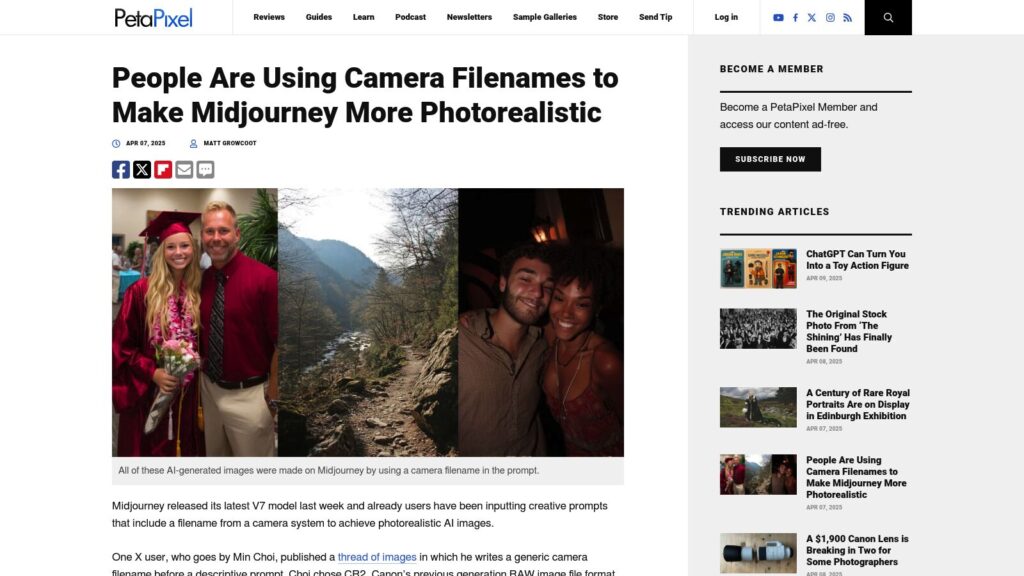Open 'ChatGPT Can Turn You Into a Toy Action Figure'

coord(857,260)
